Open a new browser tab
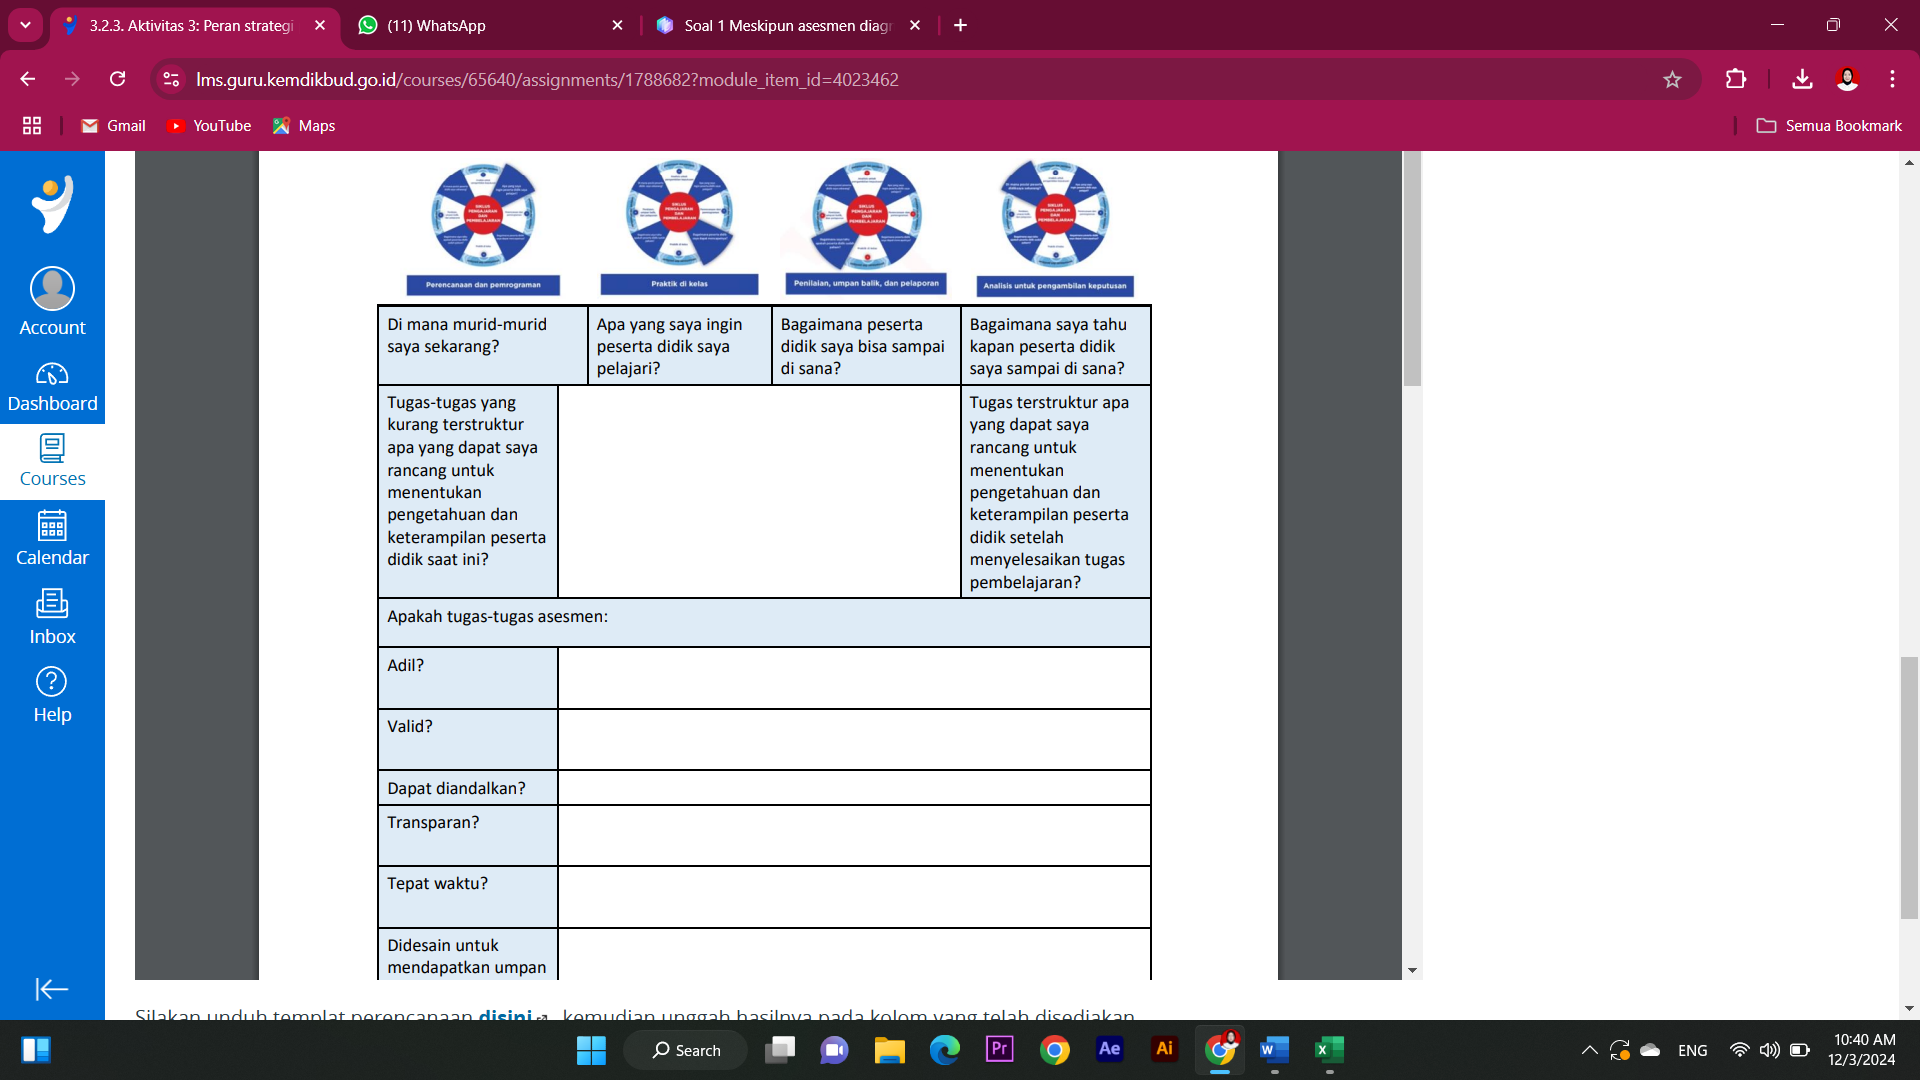The height and width of the screenshot is (1080, 1920). click(x=960, y=25)
